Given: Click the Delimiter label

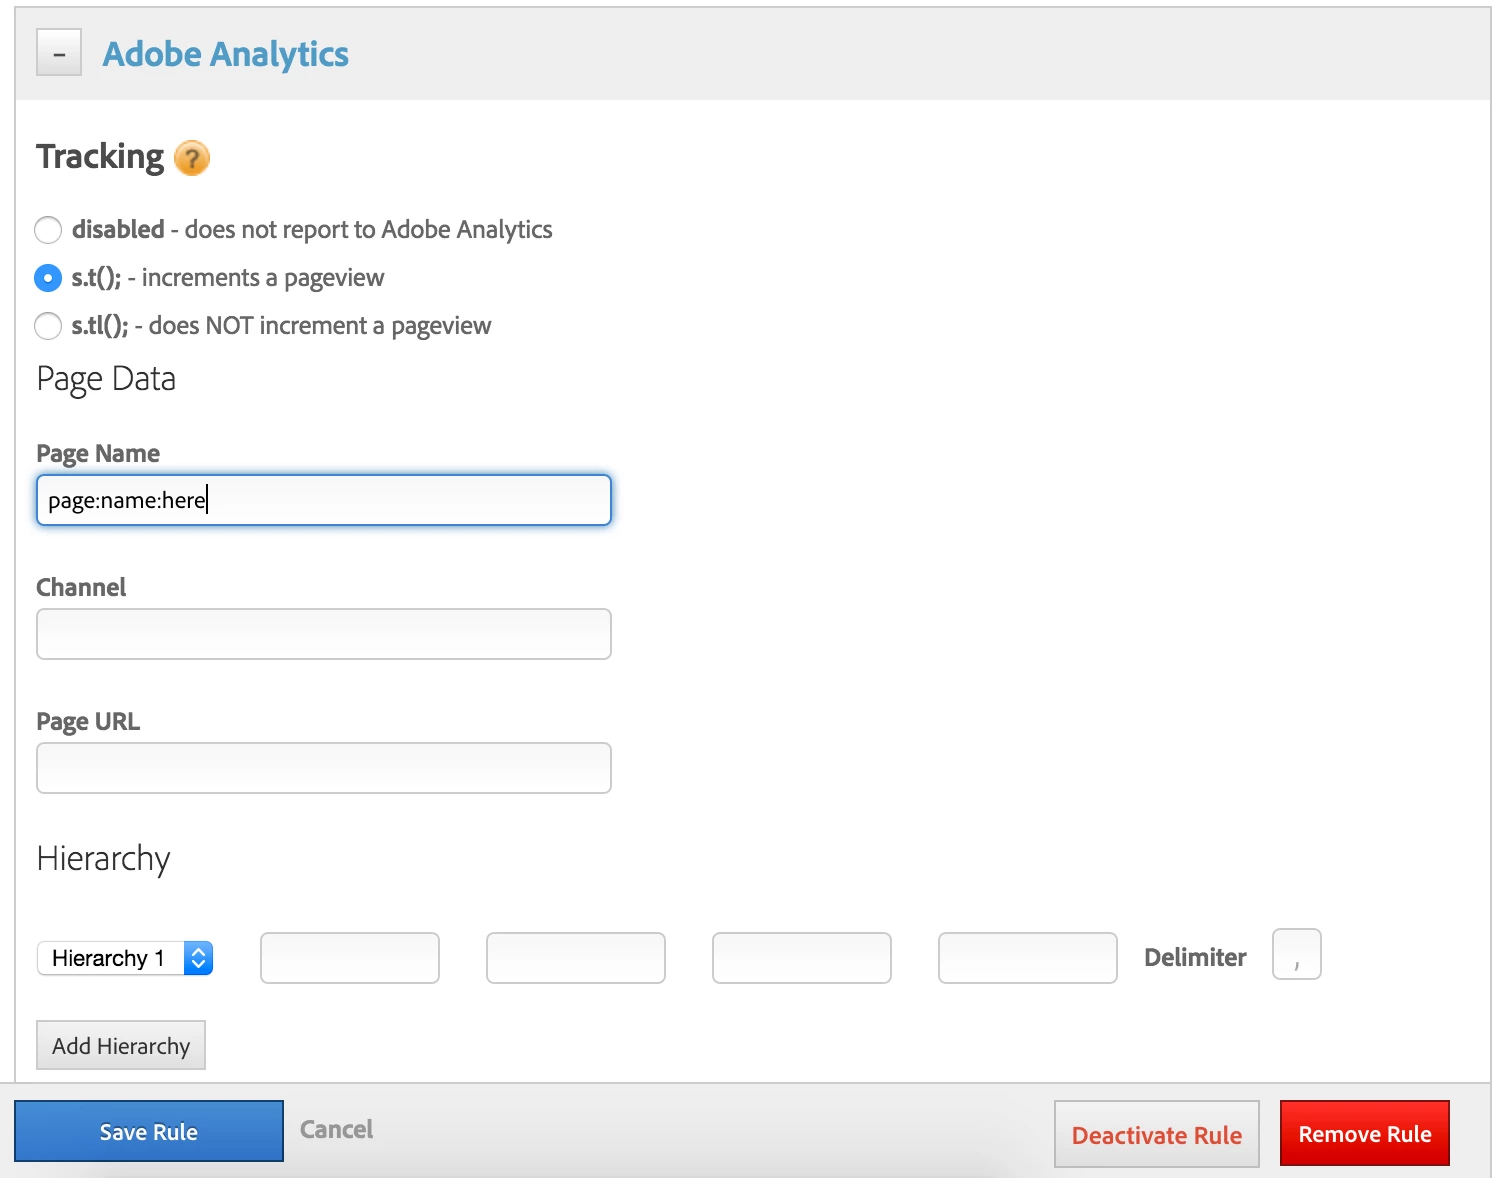Looking at the screenshot, I should point(1195,957).
